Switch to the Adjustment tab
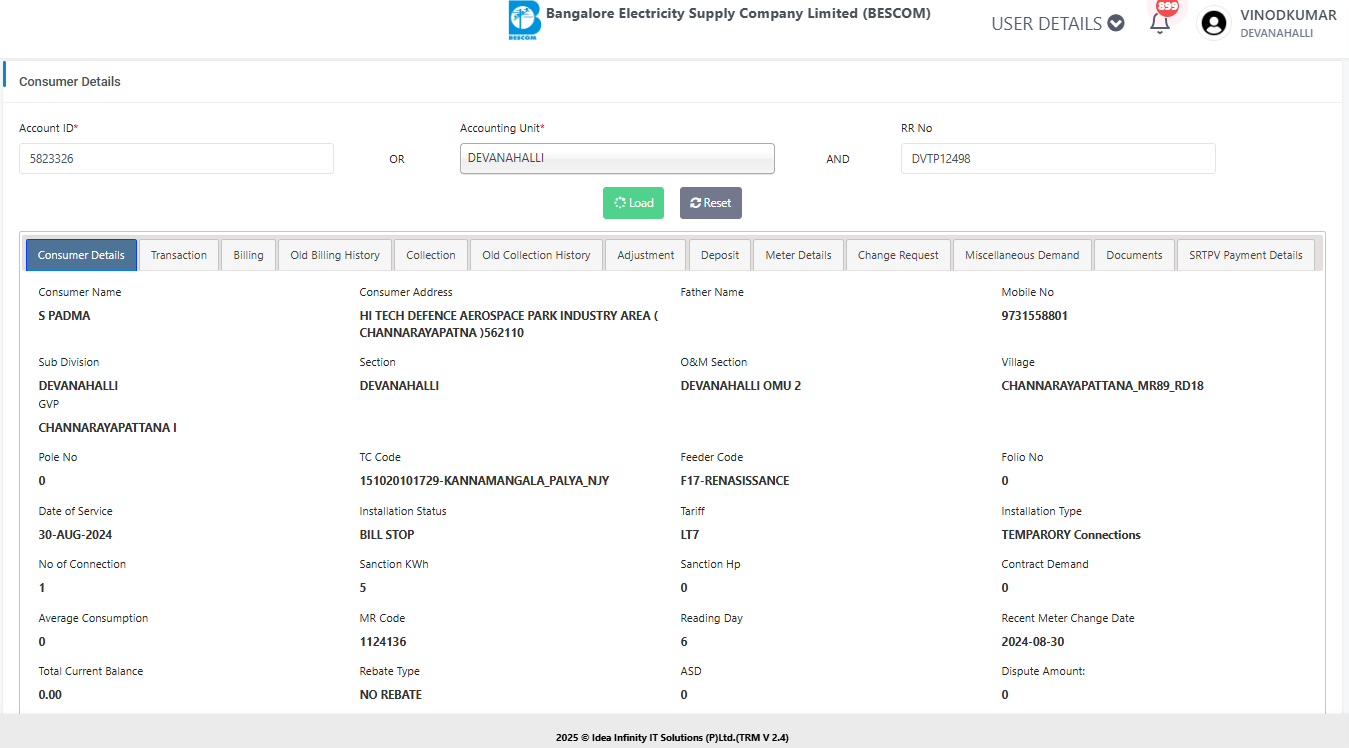Viewport: 1349px width, 748px height. coord(646,255)
